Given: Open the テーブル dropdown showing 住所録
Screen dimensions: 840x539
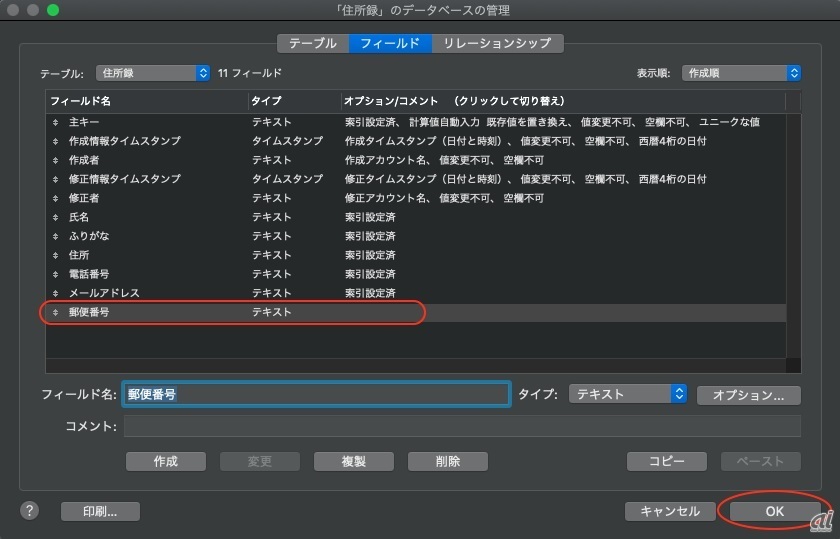Looking at the screenshot, I should point(153,73).
